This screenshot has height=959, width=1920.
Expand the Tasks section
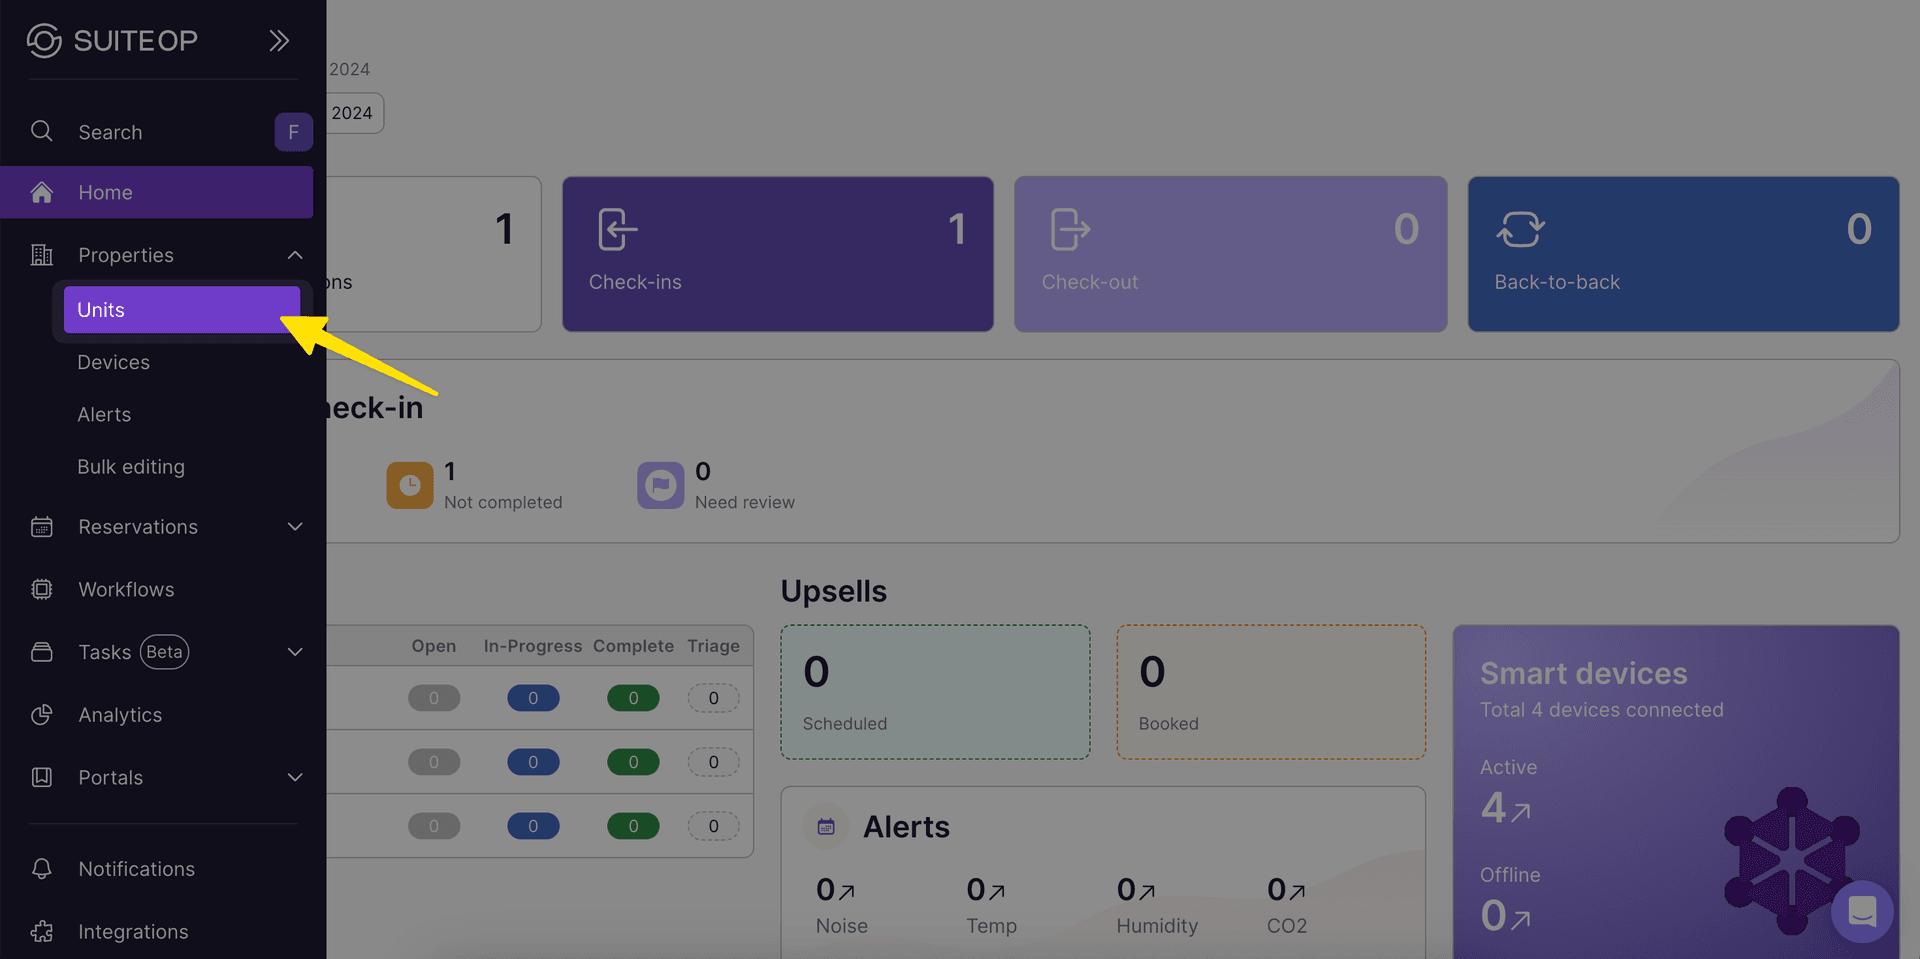[x=294, y=651]
